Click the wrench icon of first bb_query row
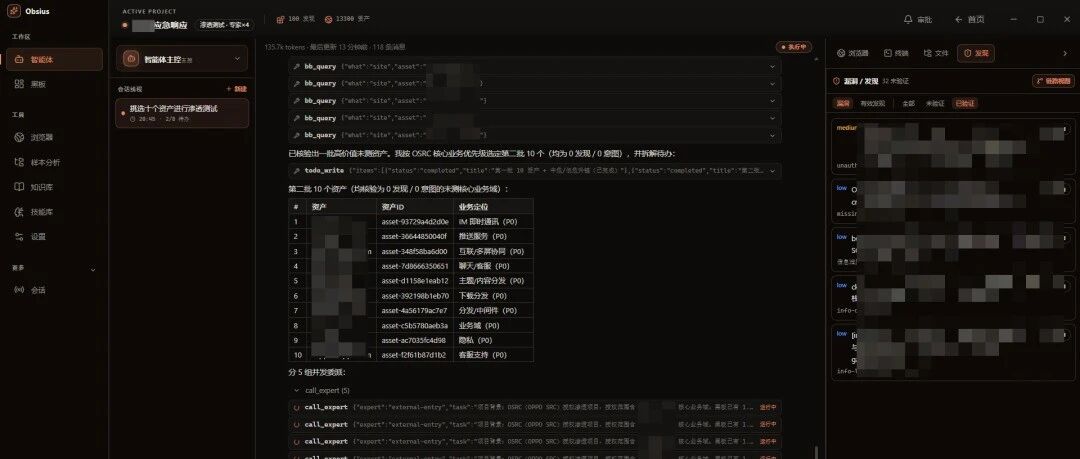The width and height of the screenshot is (1080, 459). click(x=296, y=67)
